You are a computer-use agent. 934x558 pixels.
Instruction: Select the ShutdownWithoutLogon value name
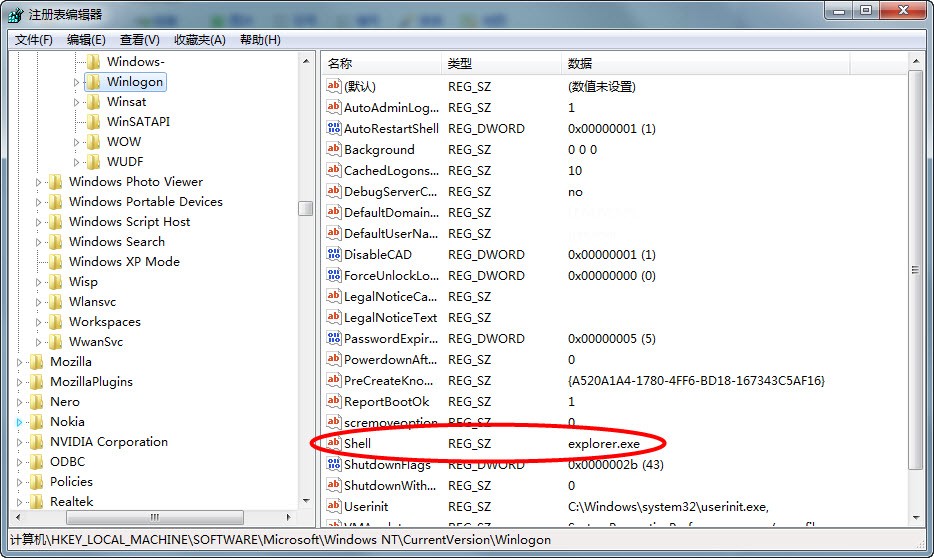(x=390, y=485)
